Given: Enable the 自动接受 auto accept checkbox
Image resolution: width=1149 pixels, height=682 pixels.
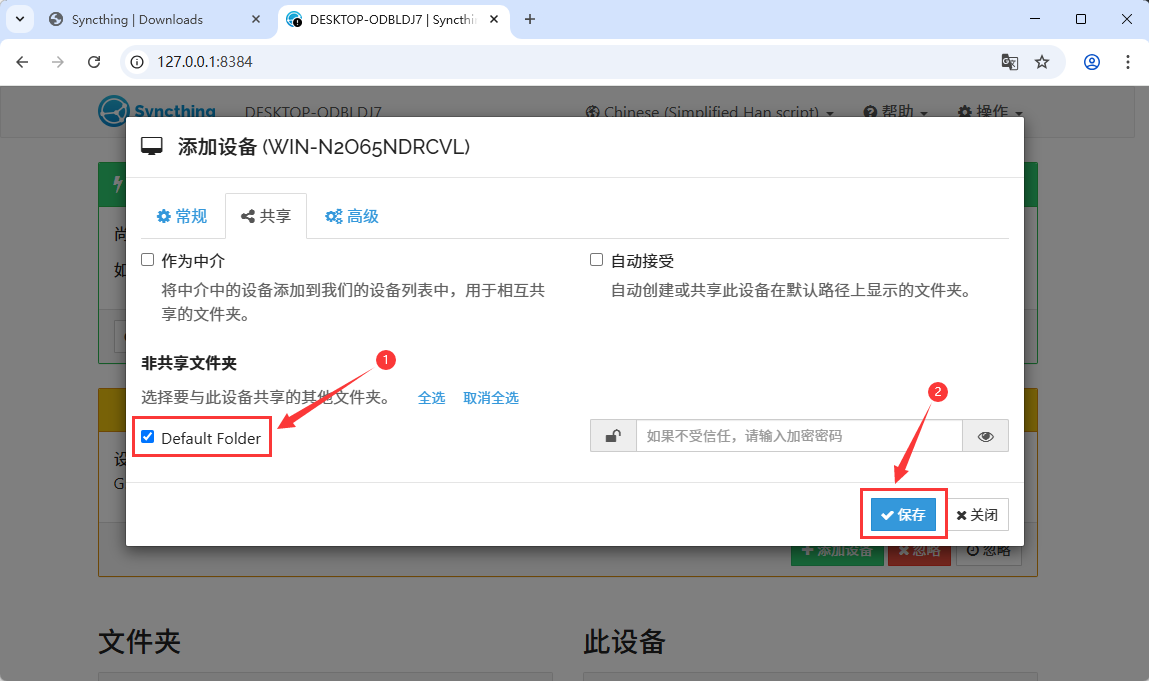Looking at the screenshot, I should tap(596, 259).
